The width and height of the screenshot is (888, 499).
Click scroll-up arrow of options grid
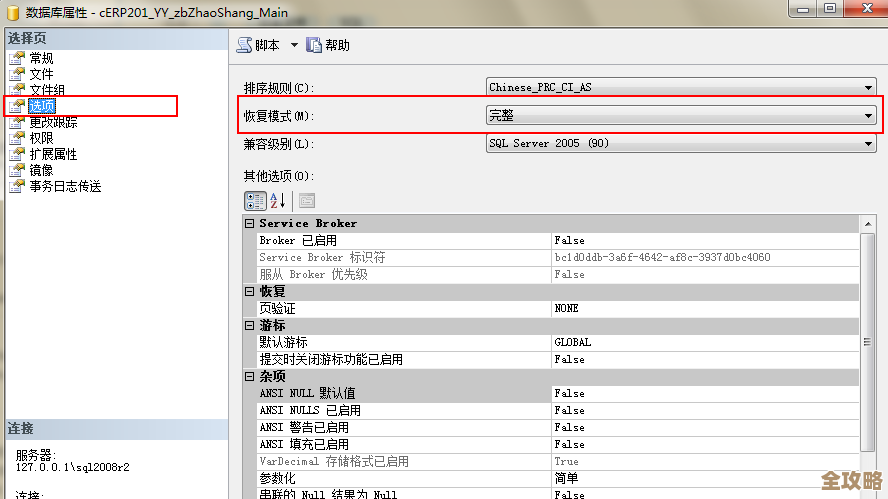coord(868,224)
